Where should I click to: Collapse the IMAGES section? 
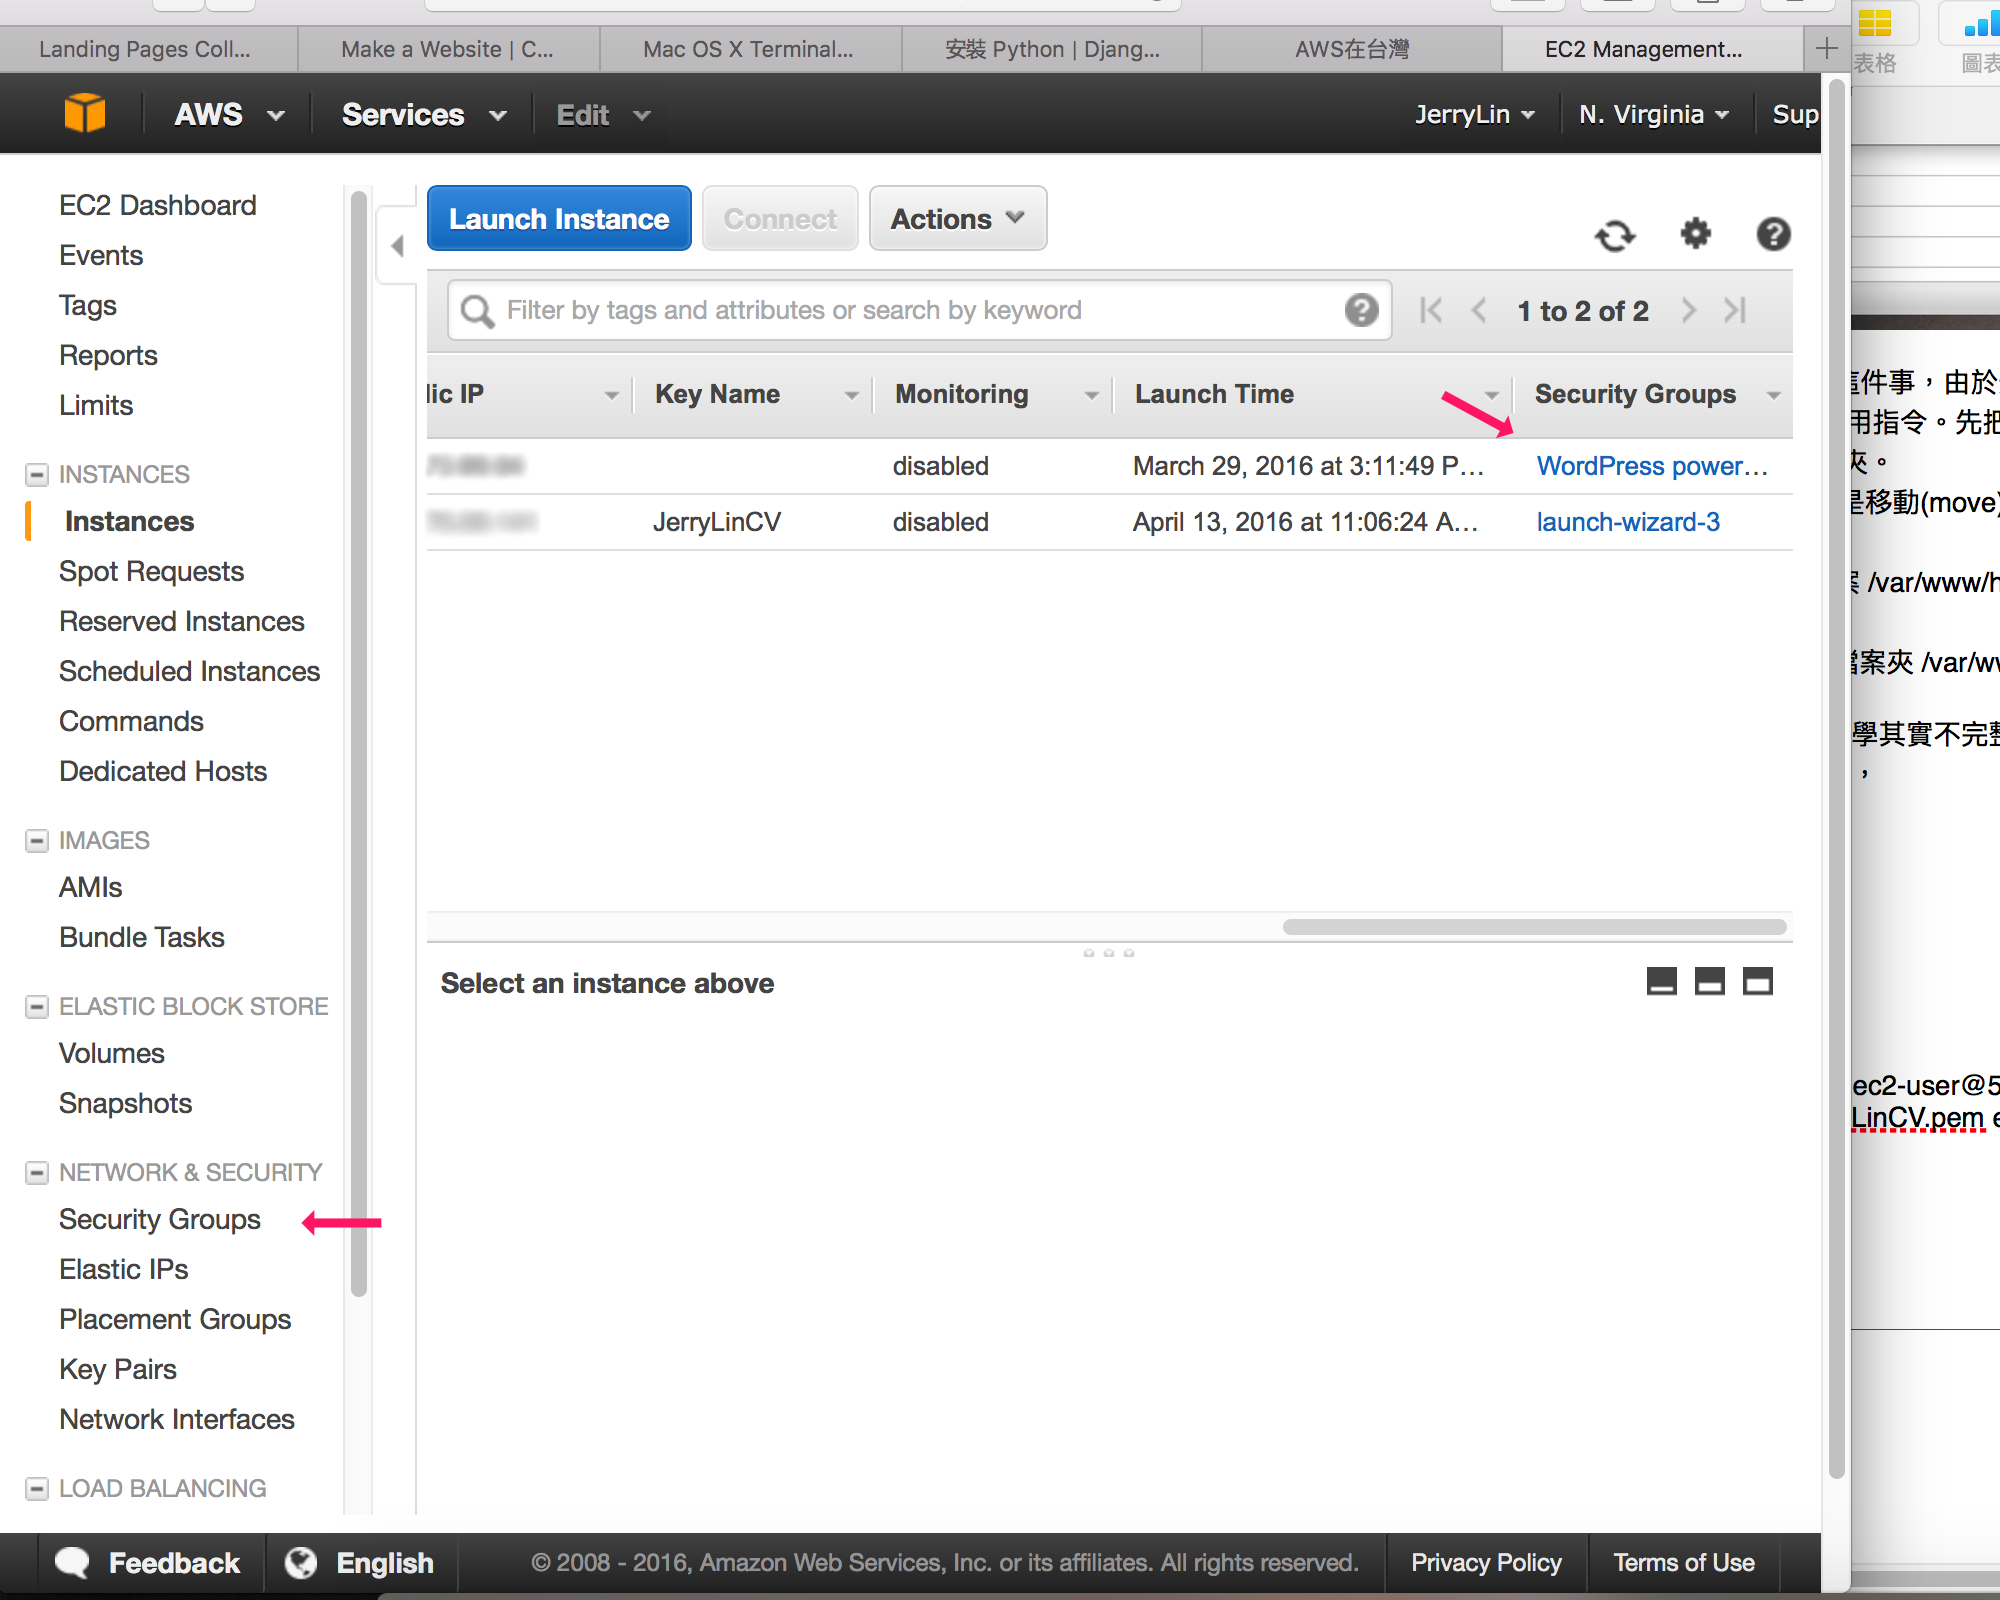(x=37, y=840)
